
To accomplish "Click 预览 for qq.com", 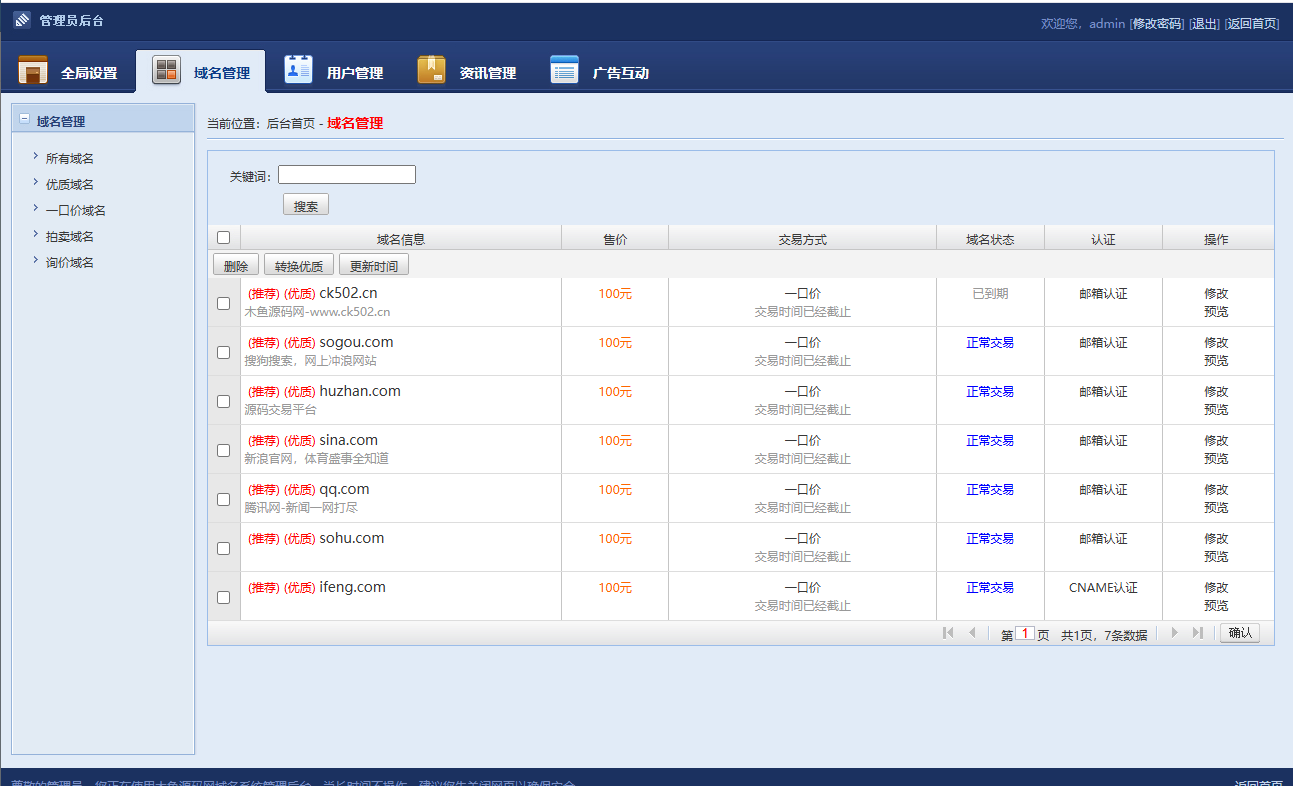I will click(1216, 508).
